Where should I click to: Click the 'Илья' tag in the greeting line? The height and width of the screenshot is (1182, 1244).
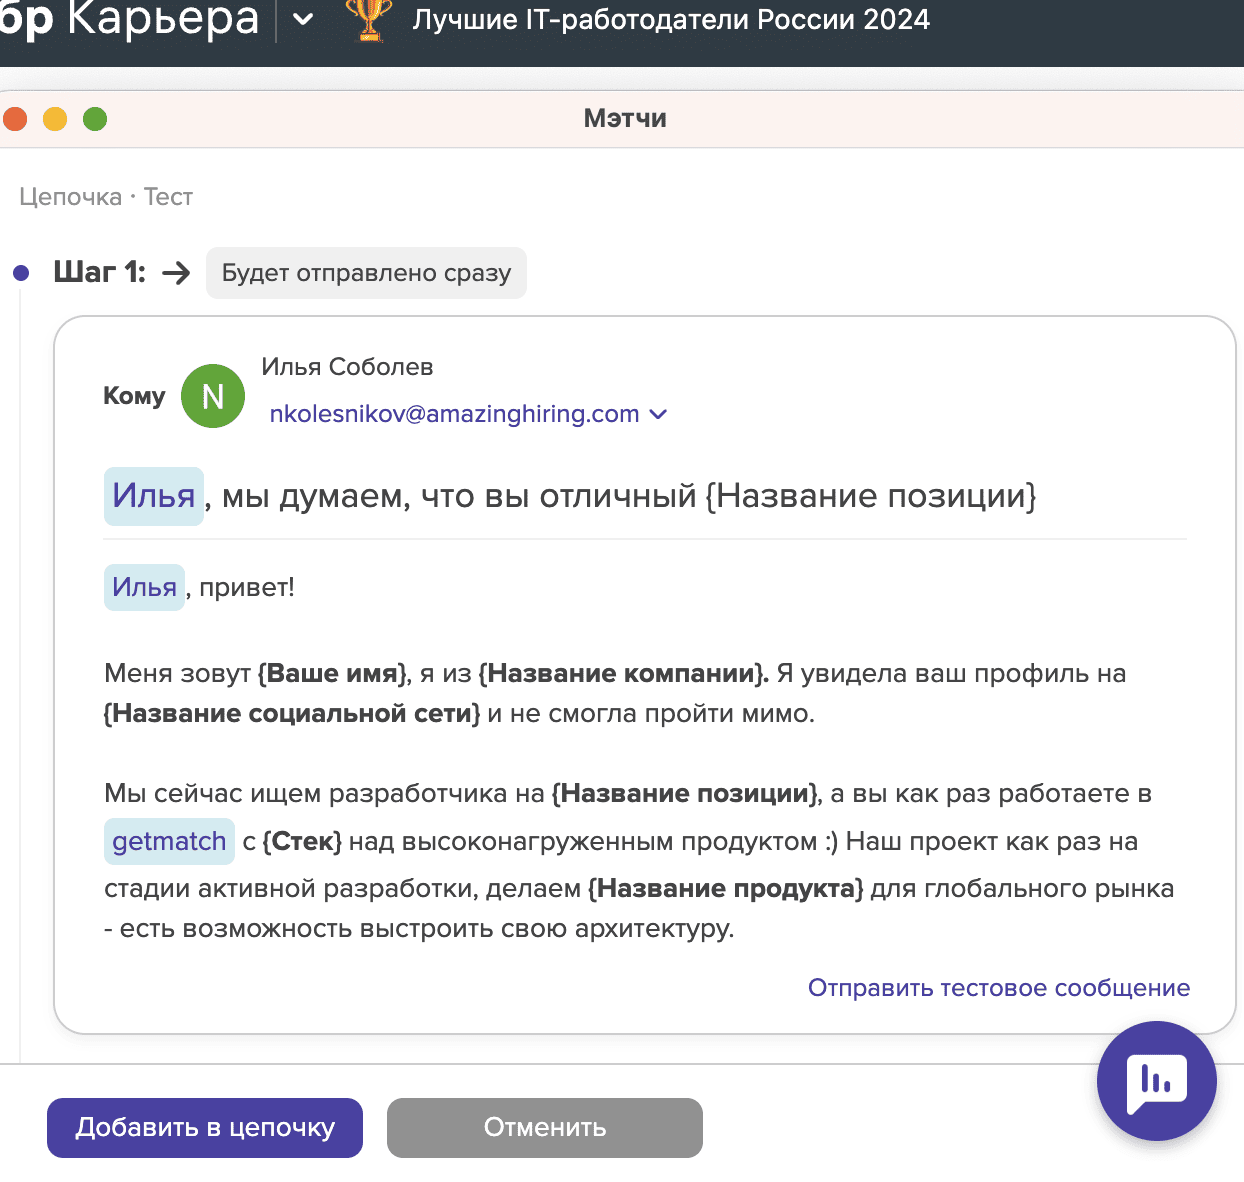(x=144, y=587)
